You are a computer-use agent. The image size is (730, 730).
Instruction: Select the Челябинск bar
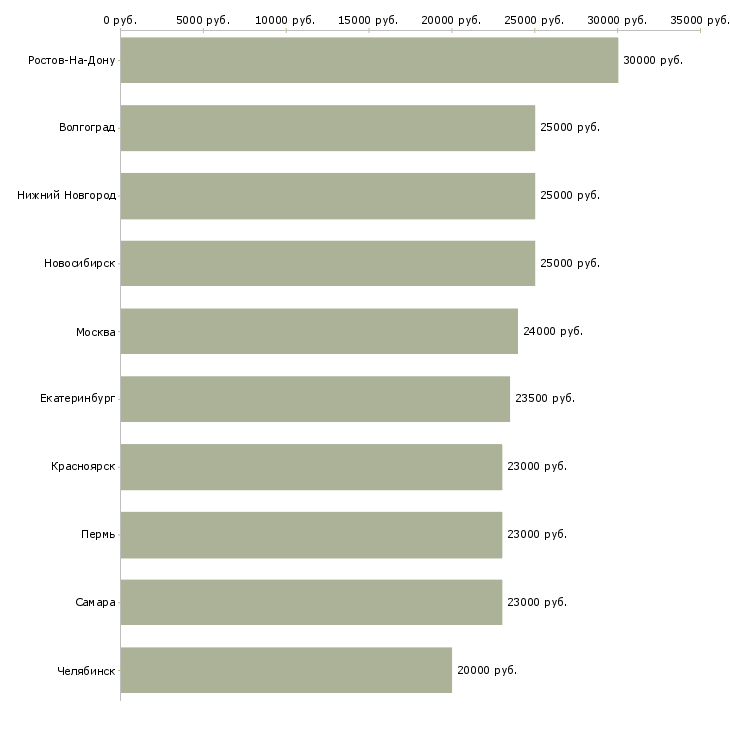coord(286,670)
